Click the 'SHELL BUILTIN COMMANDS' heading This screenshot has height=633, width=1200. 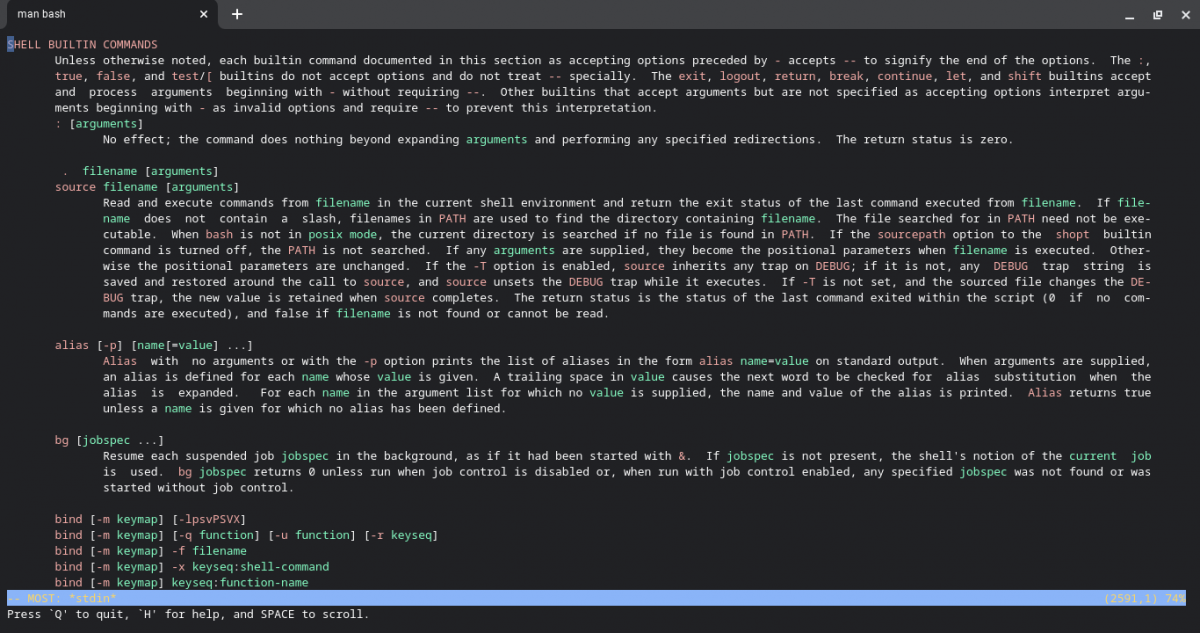(x=82, y=45)
